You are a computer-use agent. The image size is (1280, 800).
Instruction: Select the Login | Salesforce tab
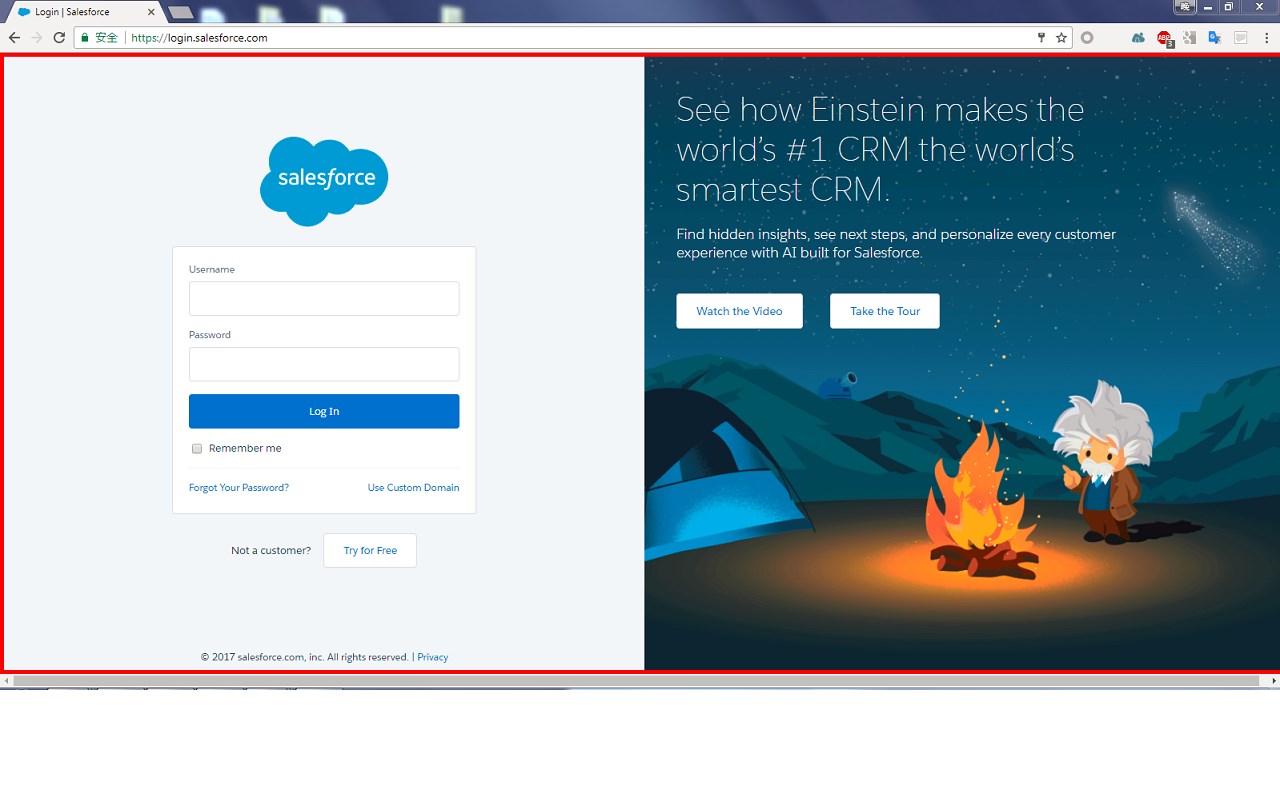[x=86, y=12]
